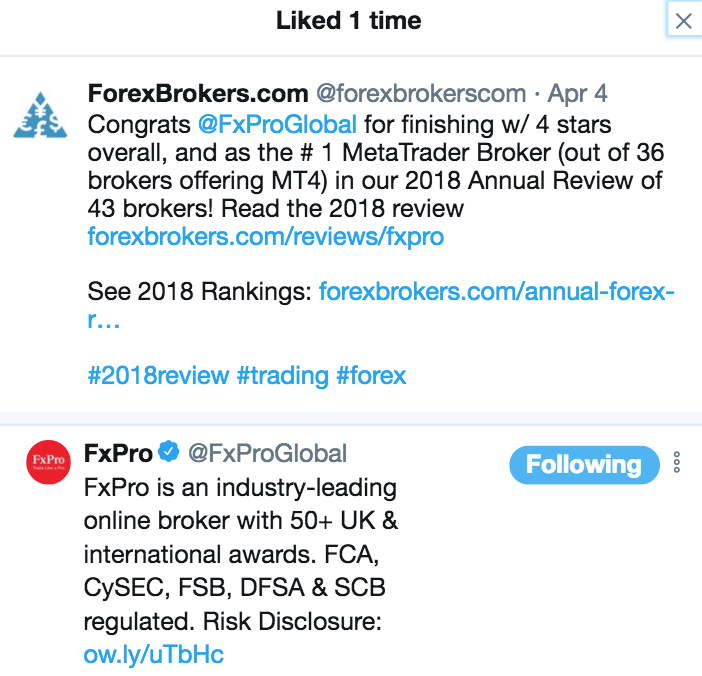Close the Liked dialog
Viewport: 702px width, 676px height.
click(684, 21)
